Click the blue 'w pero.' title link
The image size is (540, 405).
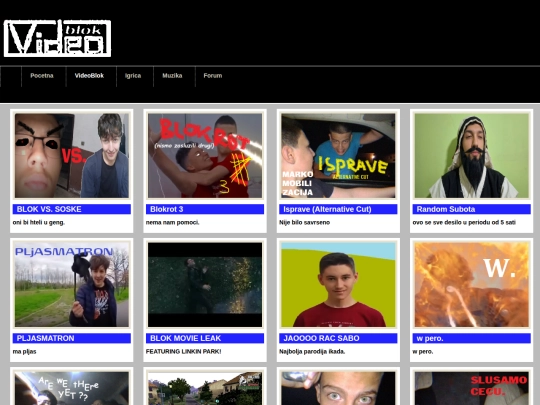tap(471, 338)
